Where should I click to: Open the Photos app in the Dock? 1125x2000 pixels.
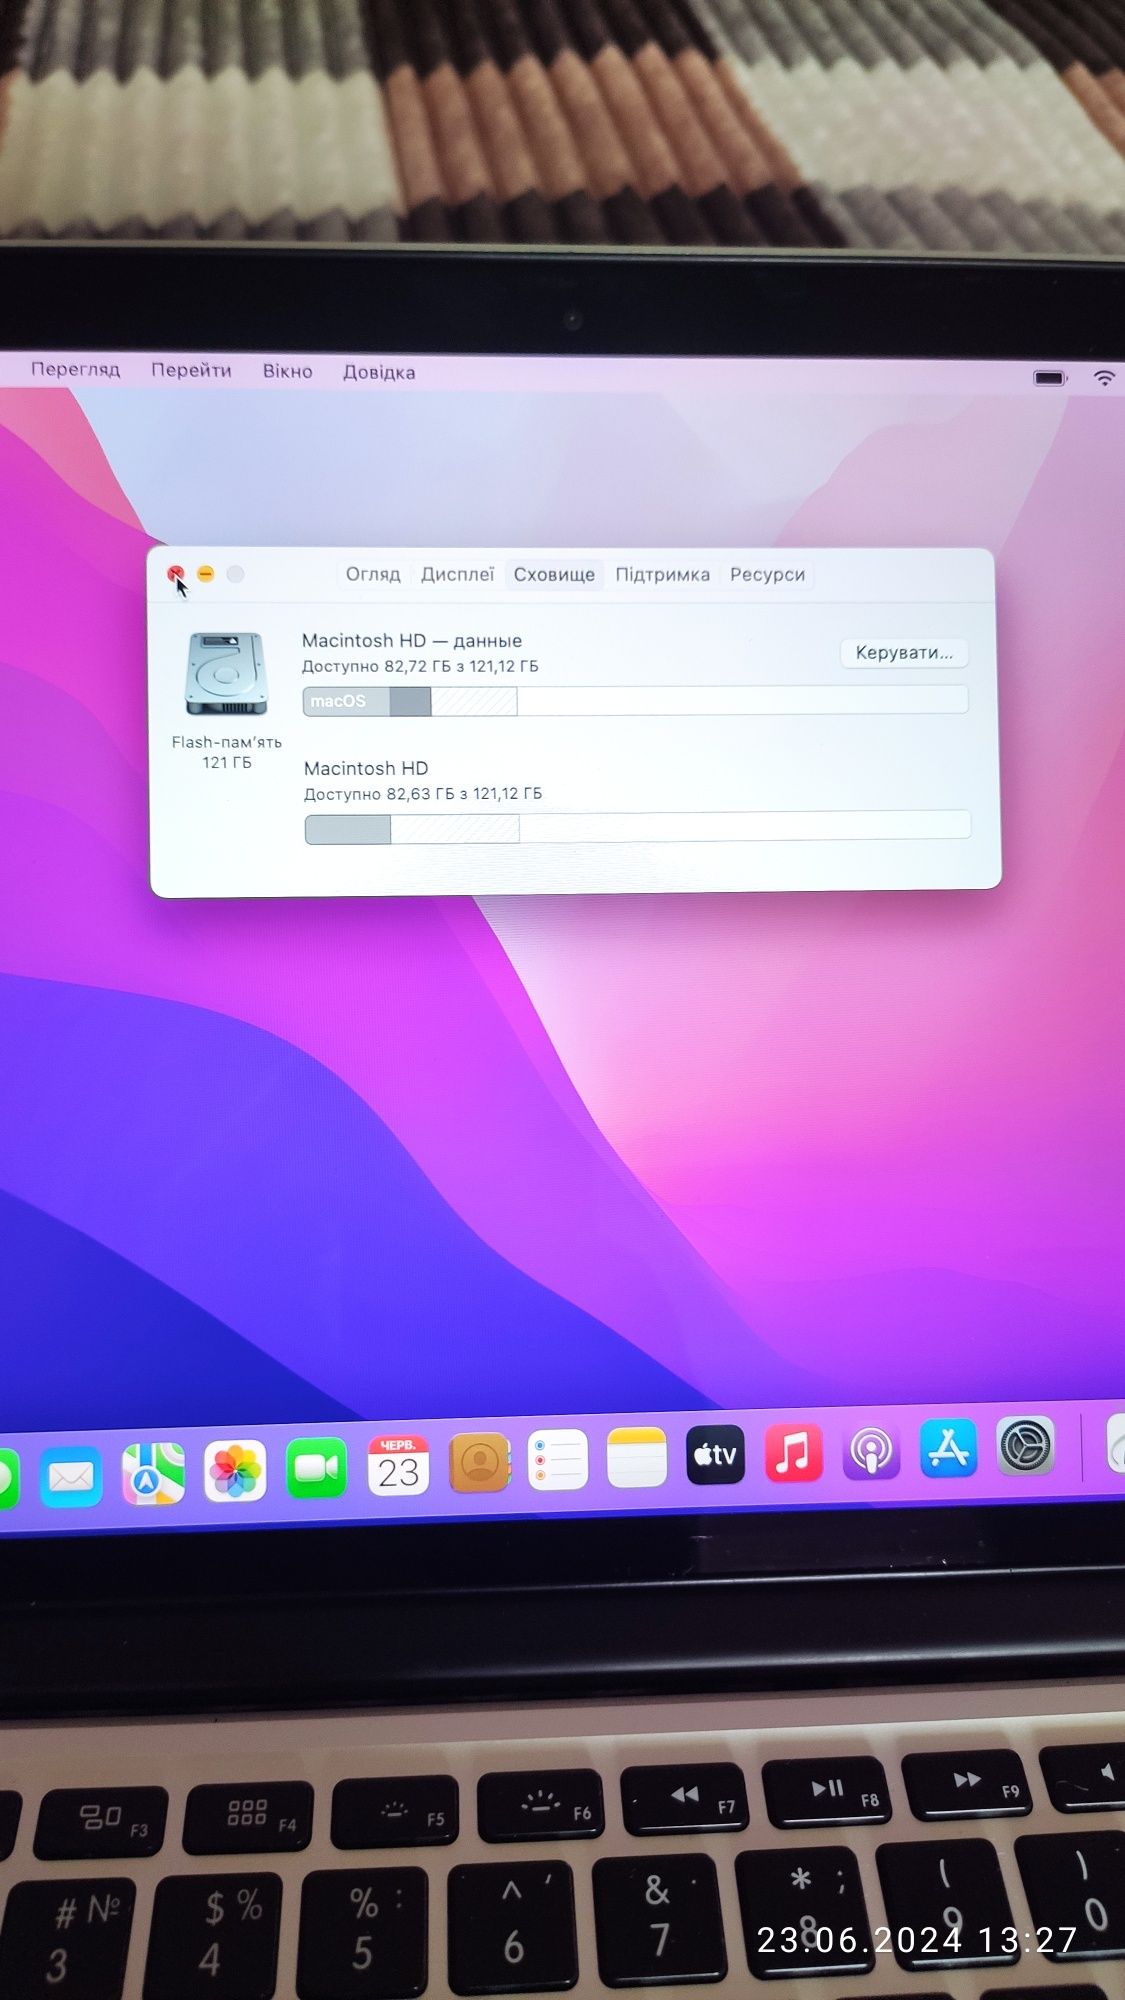pos(235,1471)
